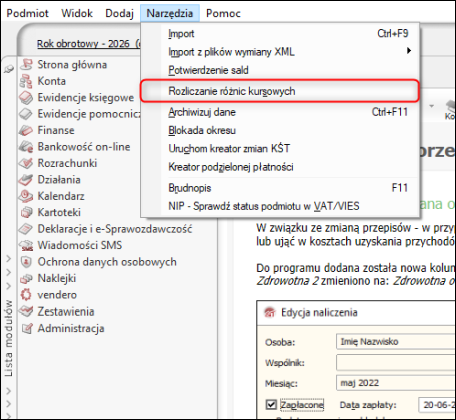Open the Dodaj menu
Image resolution: width=456 pixels, height=420 pixels.
point(119,13)
